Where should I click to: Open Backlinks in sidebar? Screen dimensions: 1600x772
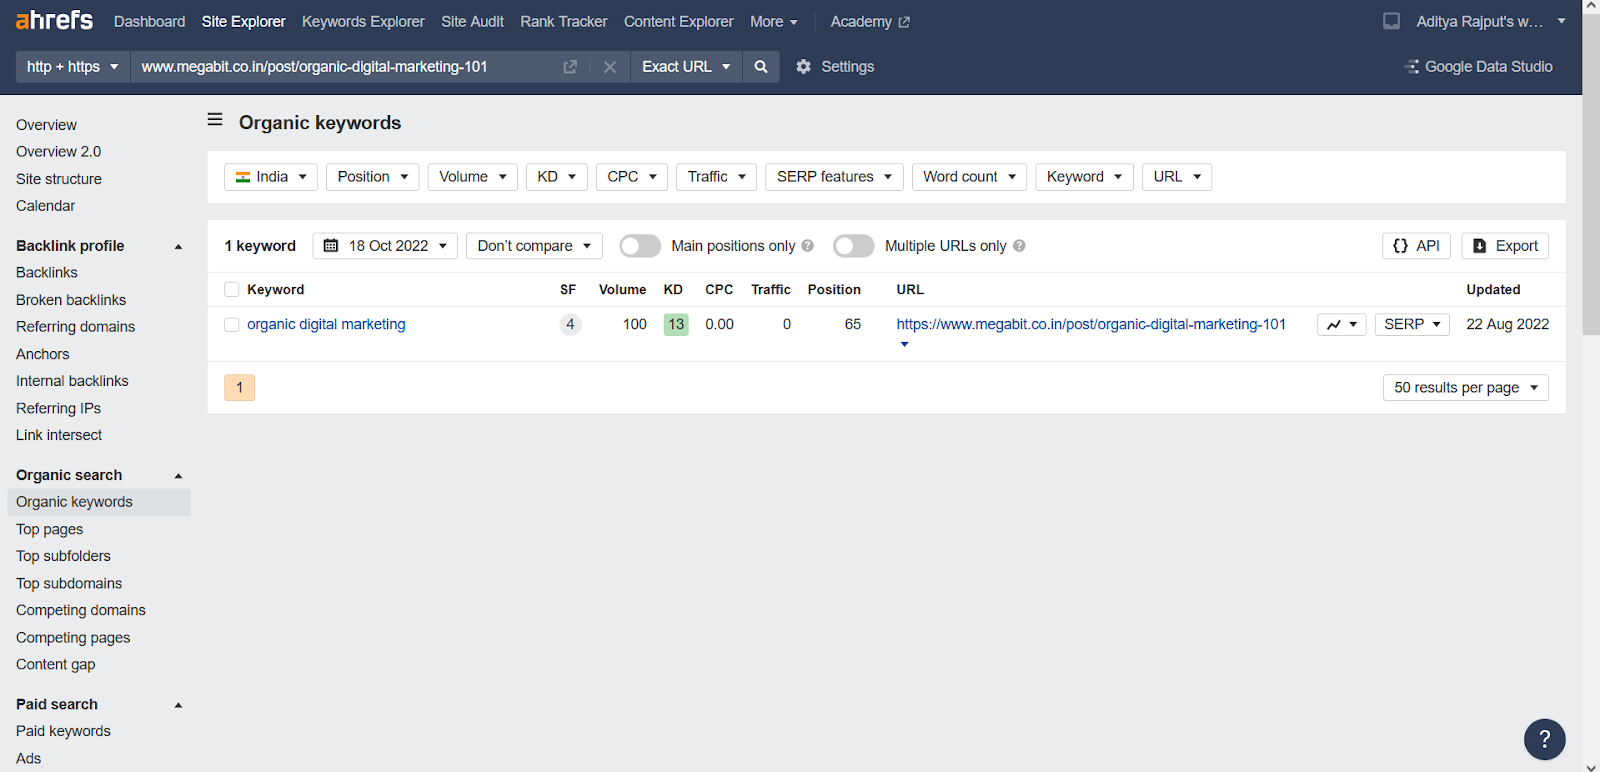(x=47, y=273)
